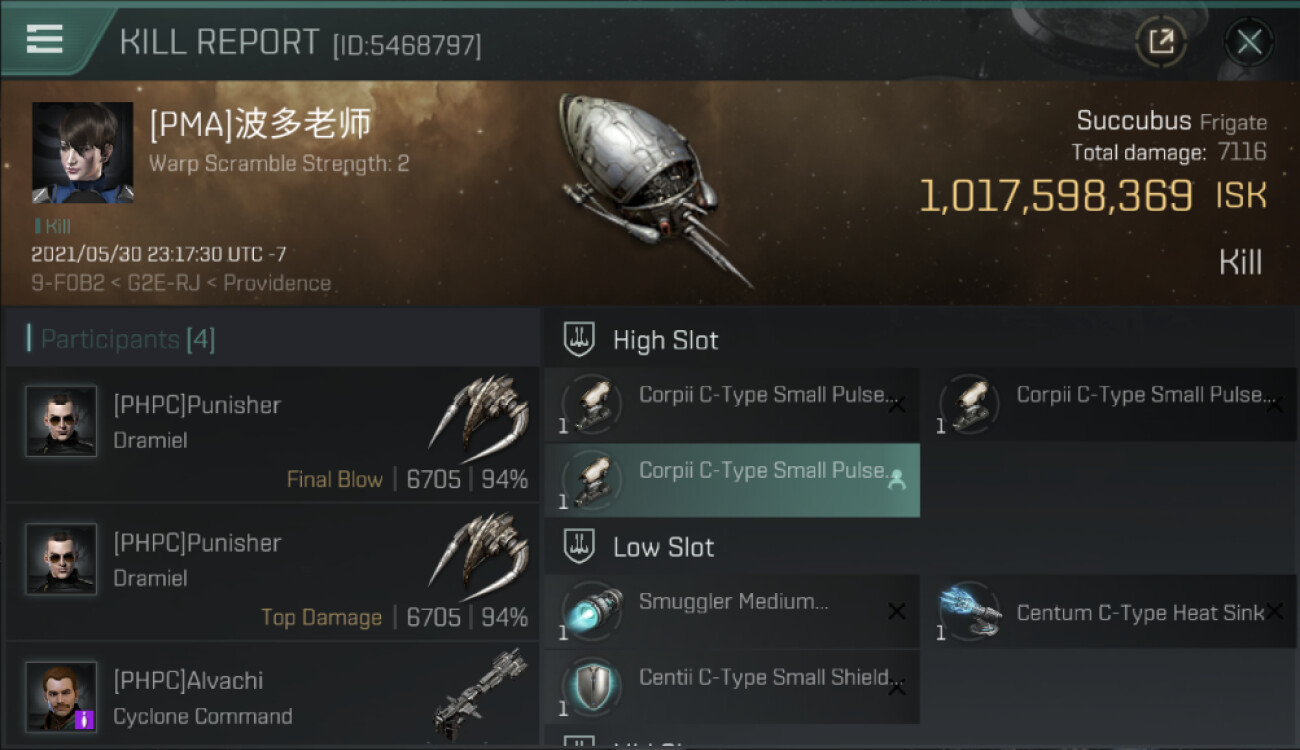Image resolution: width=1300 pixels, height=750 pixels.
Task: Select the Centii C-Type Small Shield module
Action: coord(732,687)
